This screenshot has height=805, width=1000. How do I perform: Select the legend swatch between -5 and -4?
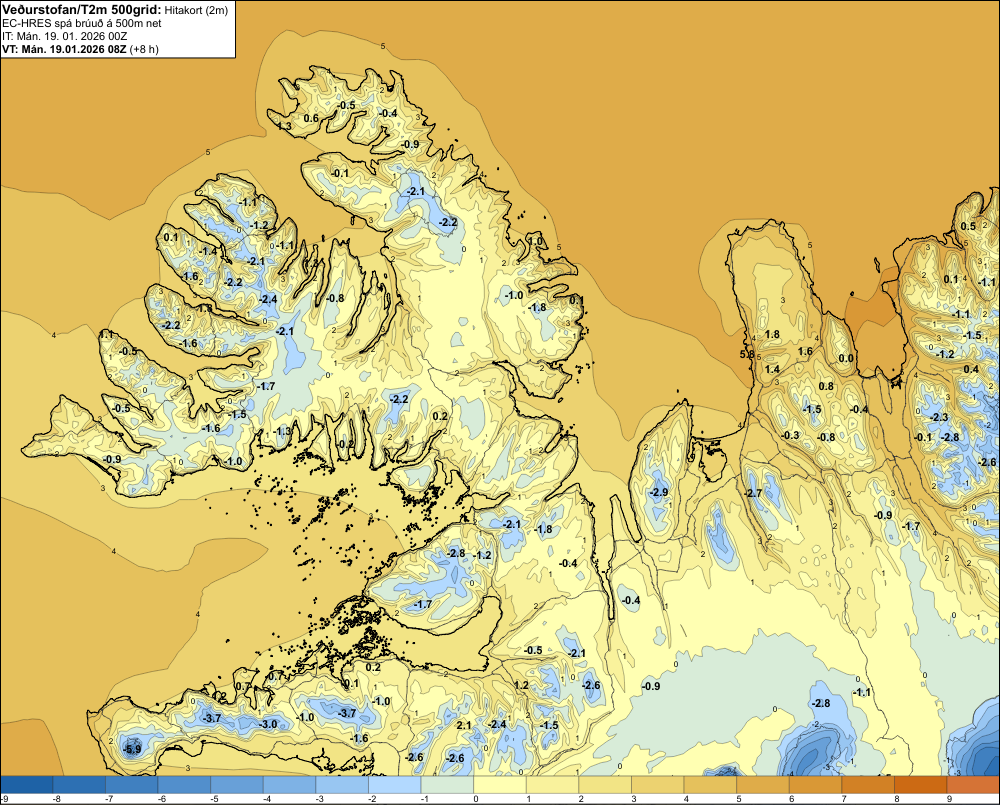(237, 785)
